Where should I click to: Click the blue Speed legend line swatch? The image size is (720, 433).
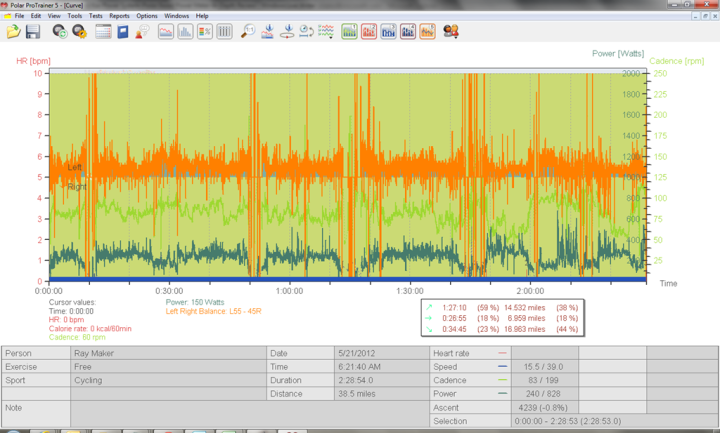pos(502,366)
